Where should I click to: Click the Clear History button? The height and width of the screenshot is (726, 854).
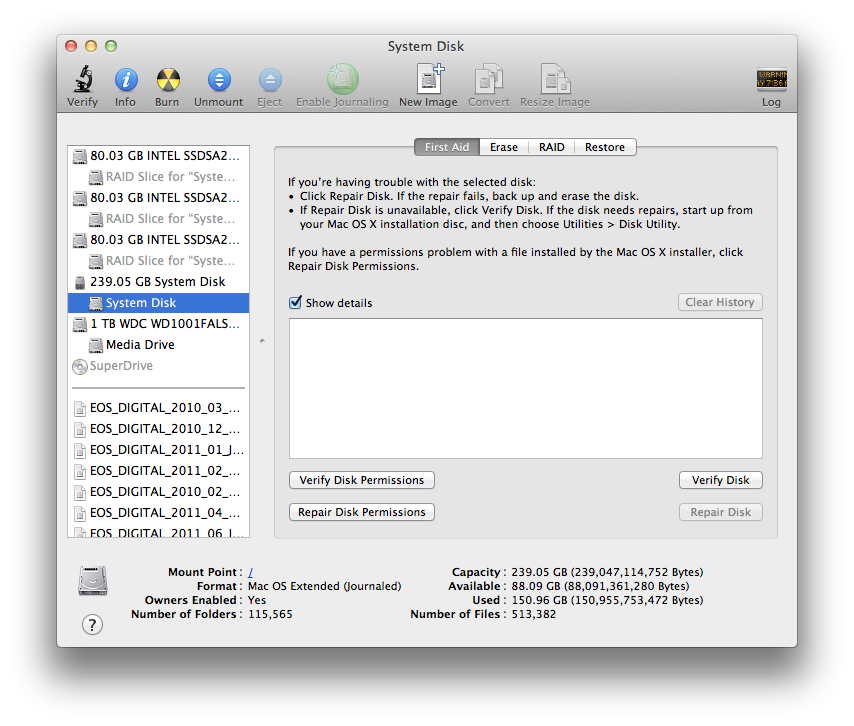[720, 302]
